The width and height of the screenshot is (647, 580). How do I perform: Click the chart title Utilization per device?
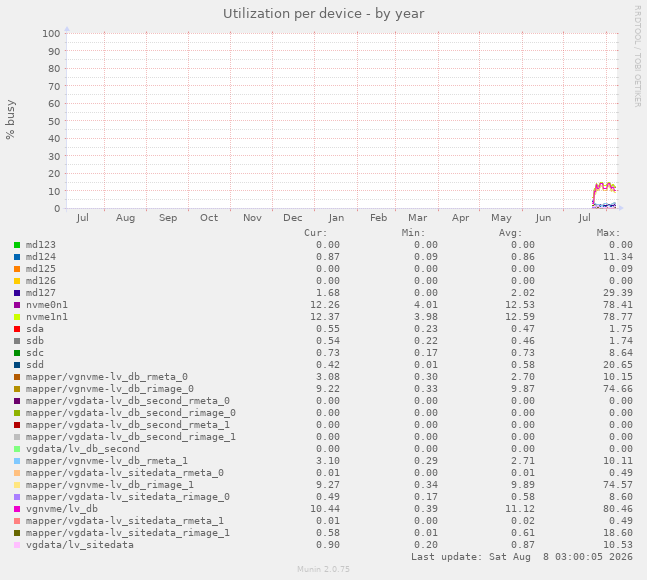pos(324,14)
